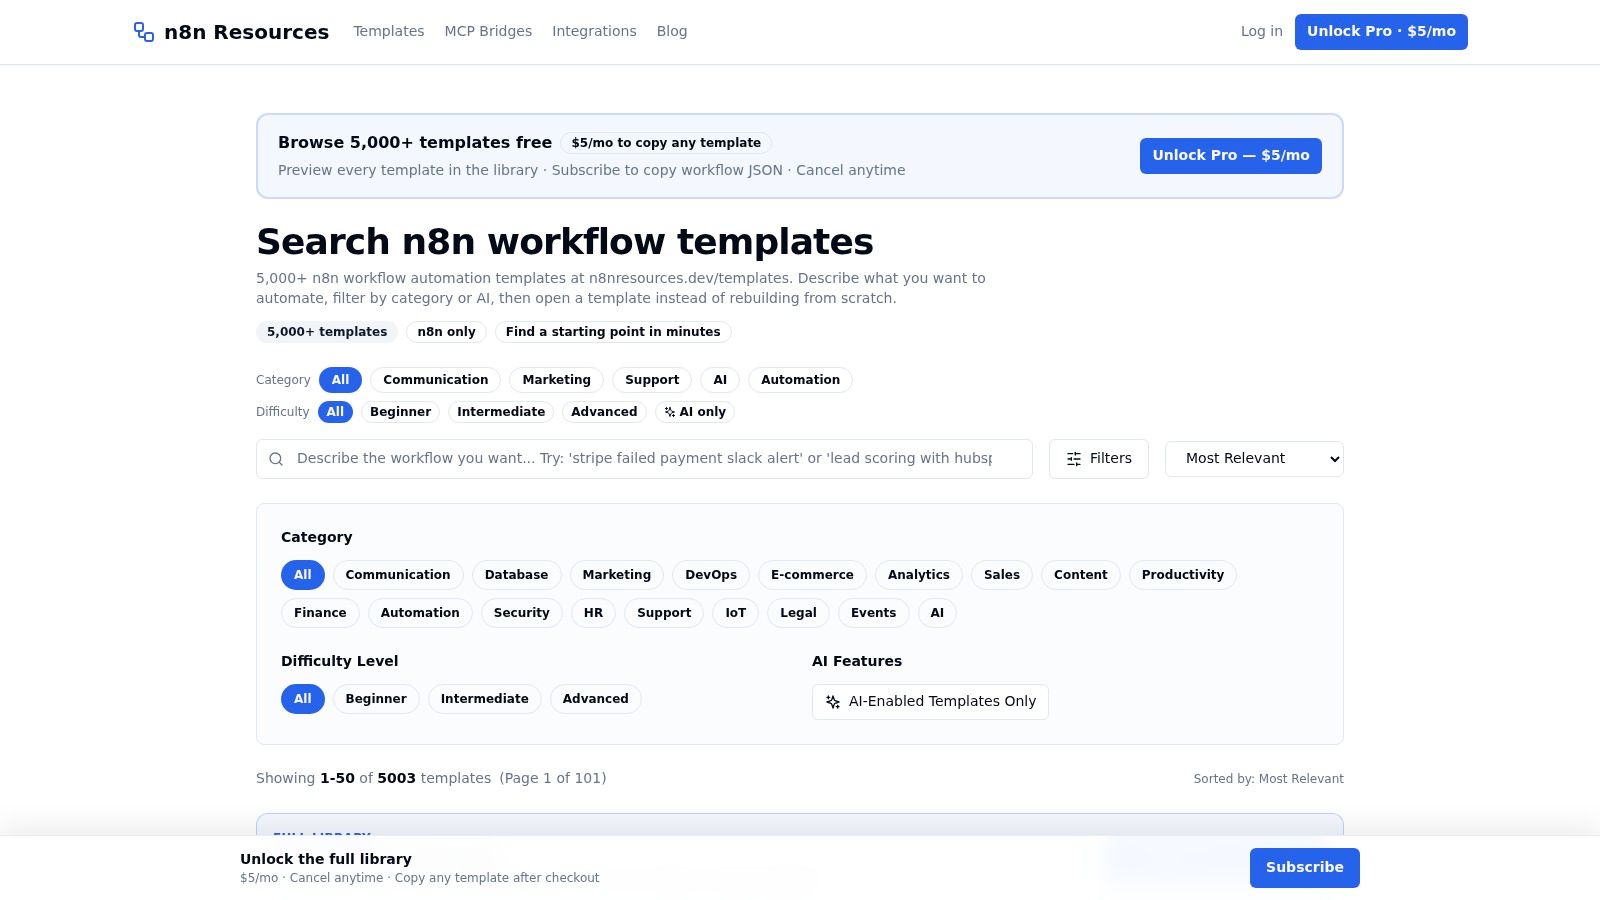Image resolution: width=1600 pixels, height=900 pixels.
Task: Select IoT category chip
Action: pyautogui.click(x=735, y=613)
